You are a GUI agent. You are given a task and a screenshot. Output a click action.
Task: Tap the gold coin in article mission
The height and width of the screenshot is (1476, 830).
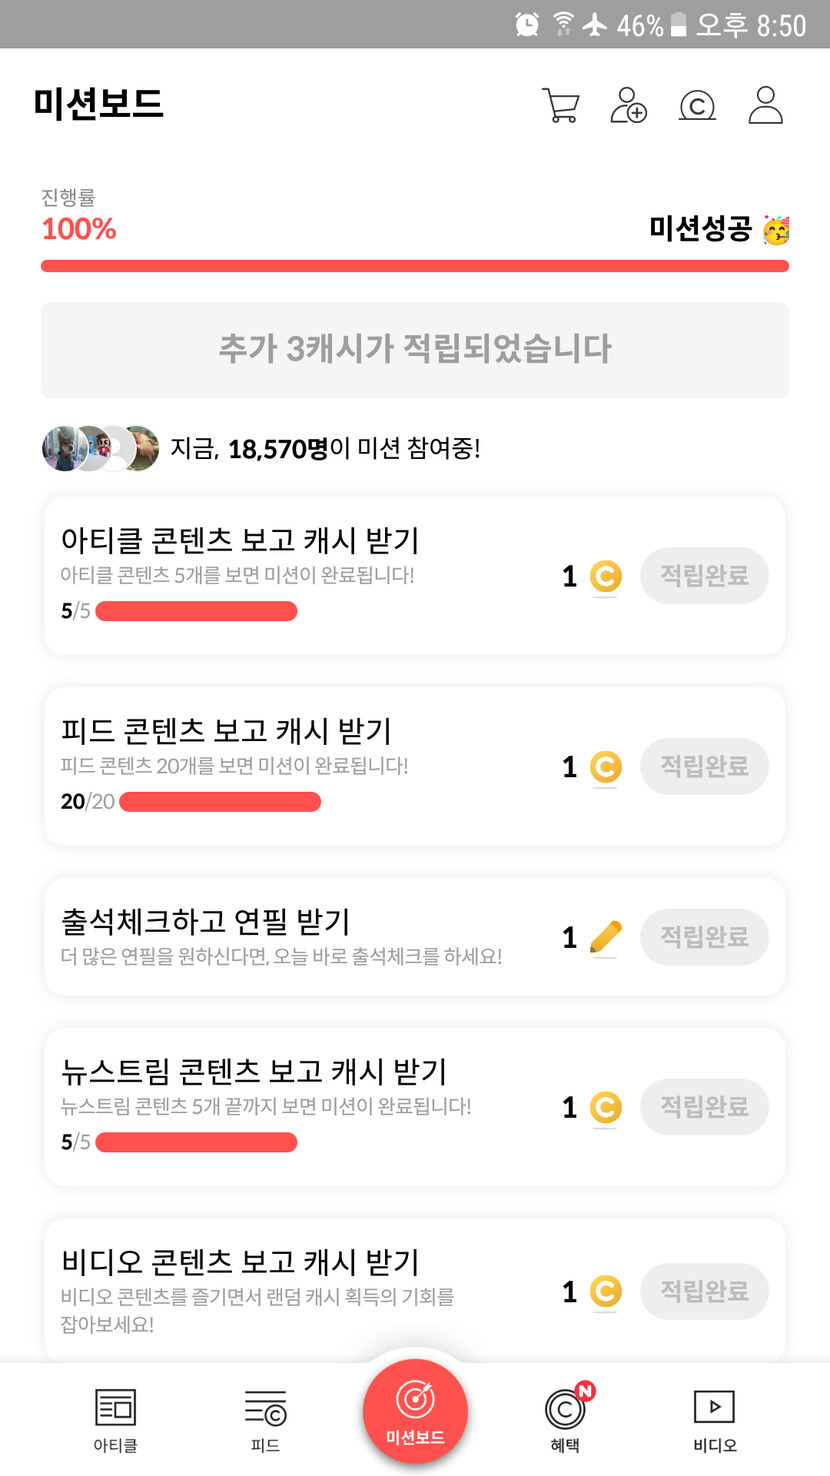pyautogui.click(x=605, y=576)
